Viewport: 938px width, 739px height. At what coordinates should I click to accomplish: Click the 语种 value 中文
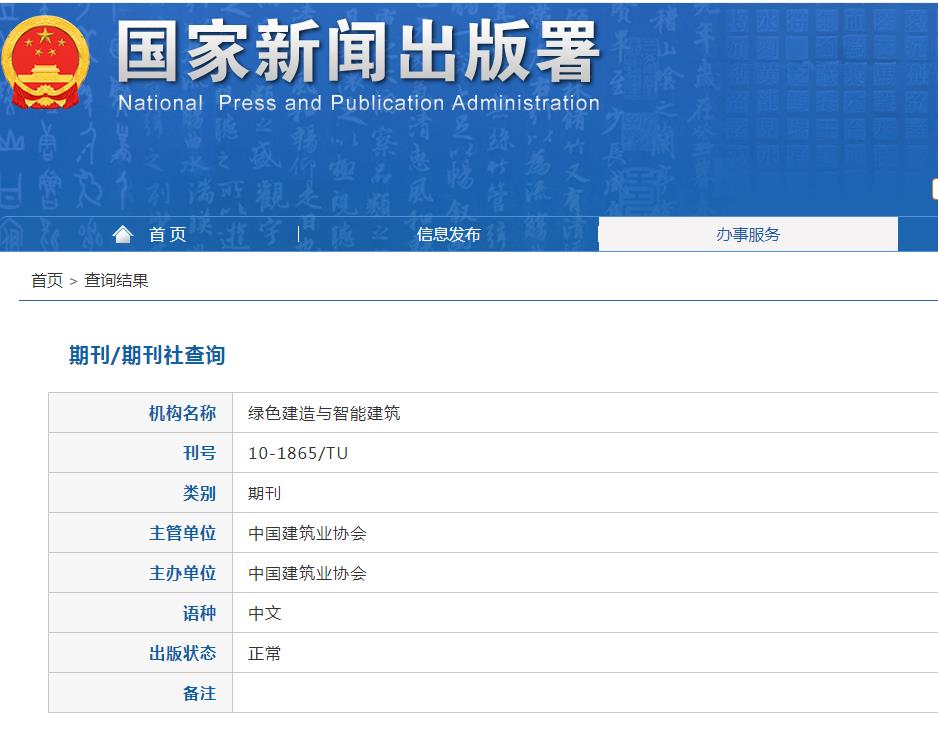point(264,612)
